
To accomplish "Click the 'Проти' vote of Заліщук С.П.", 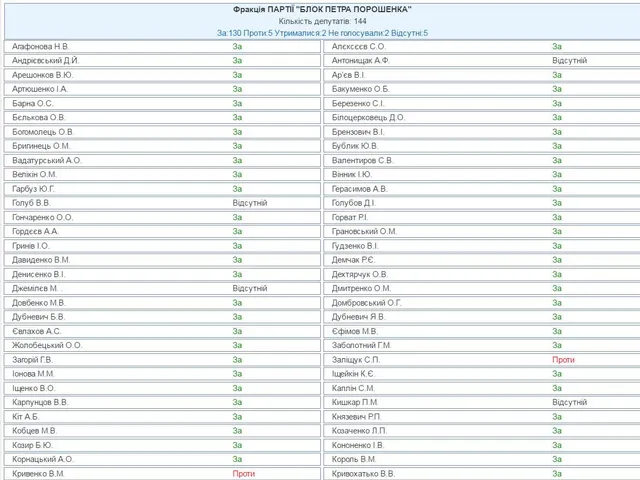I will [563, 359].
